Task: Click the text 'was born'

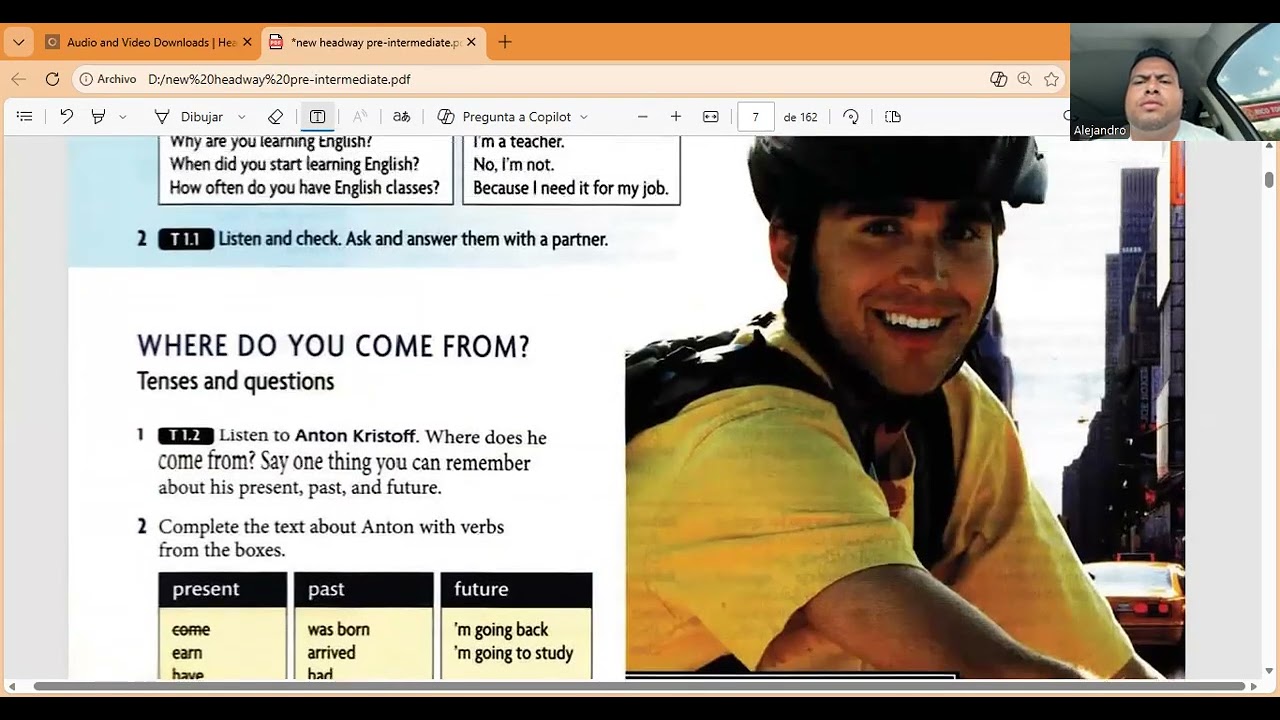Action: click(x=338, y=629)
